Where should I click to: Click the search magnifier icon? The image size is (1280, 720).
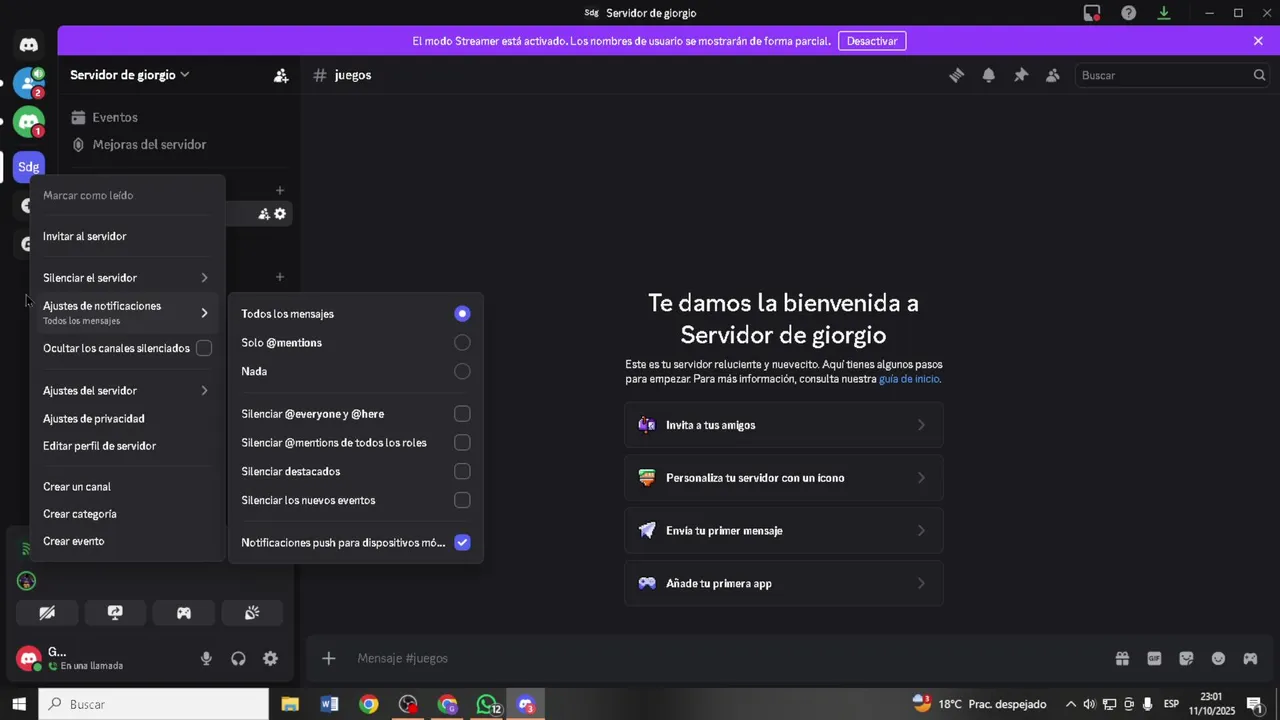tap(1259, 75)
